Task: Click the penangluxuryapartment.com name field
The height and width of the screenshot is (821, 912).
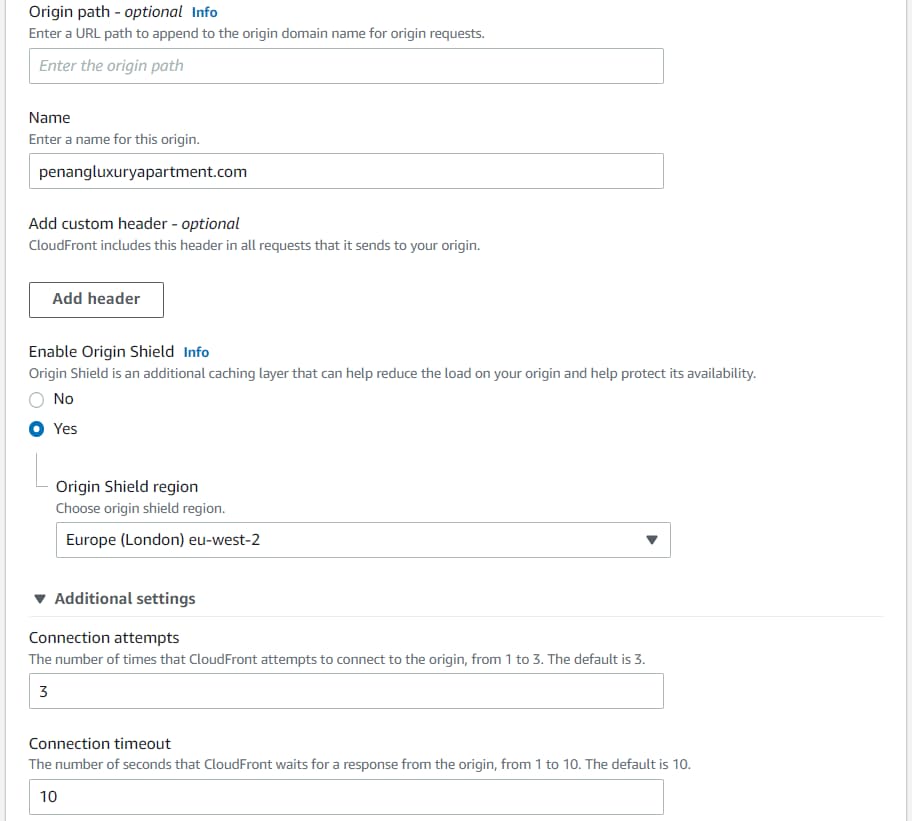Action: pyautogui.click(x=346, y=171)
